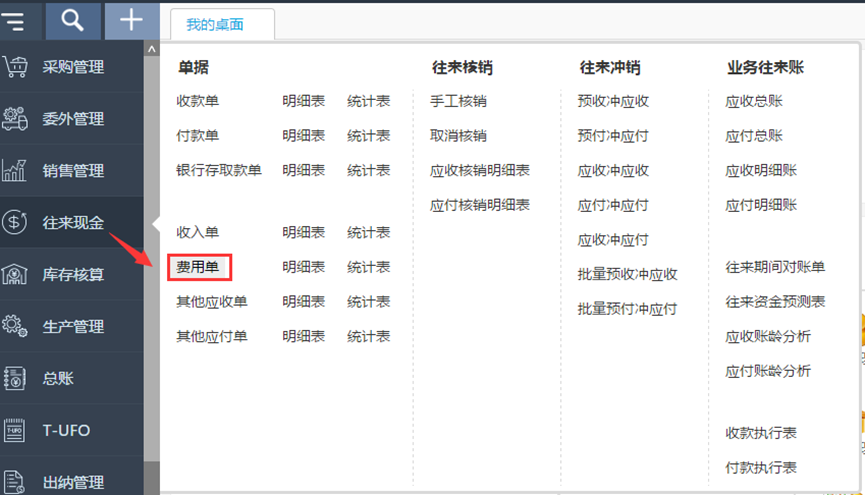Click the 生产管理 gears icon
Image resolution: width=865 pixels, height=495 pixels.
14,326
